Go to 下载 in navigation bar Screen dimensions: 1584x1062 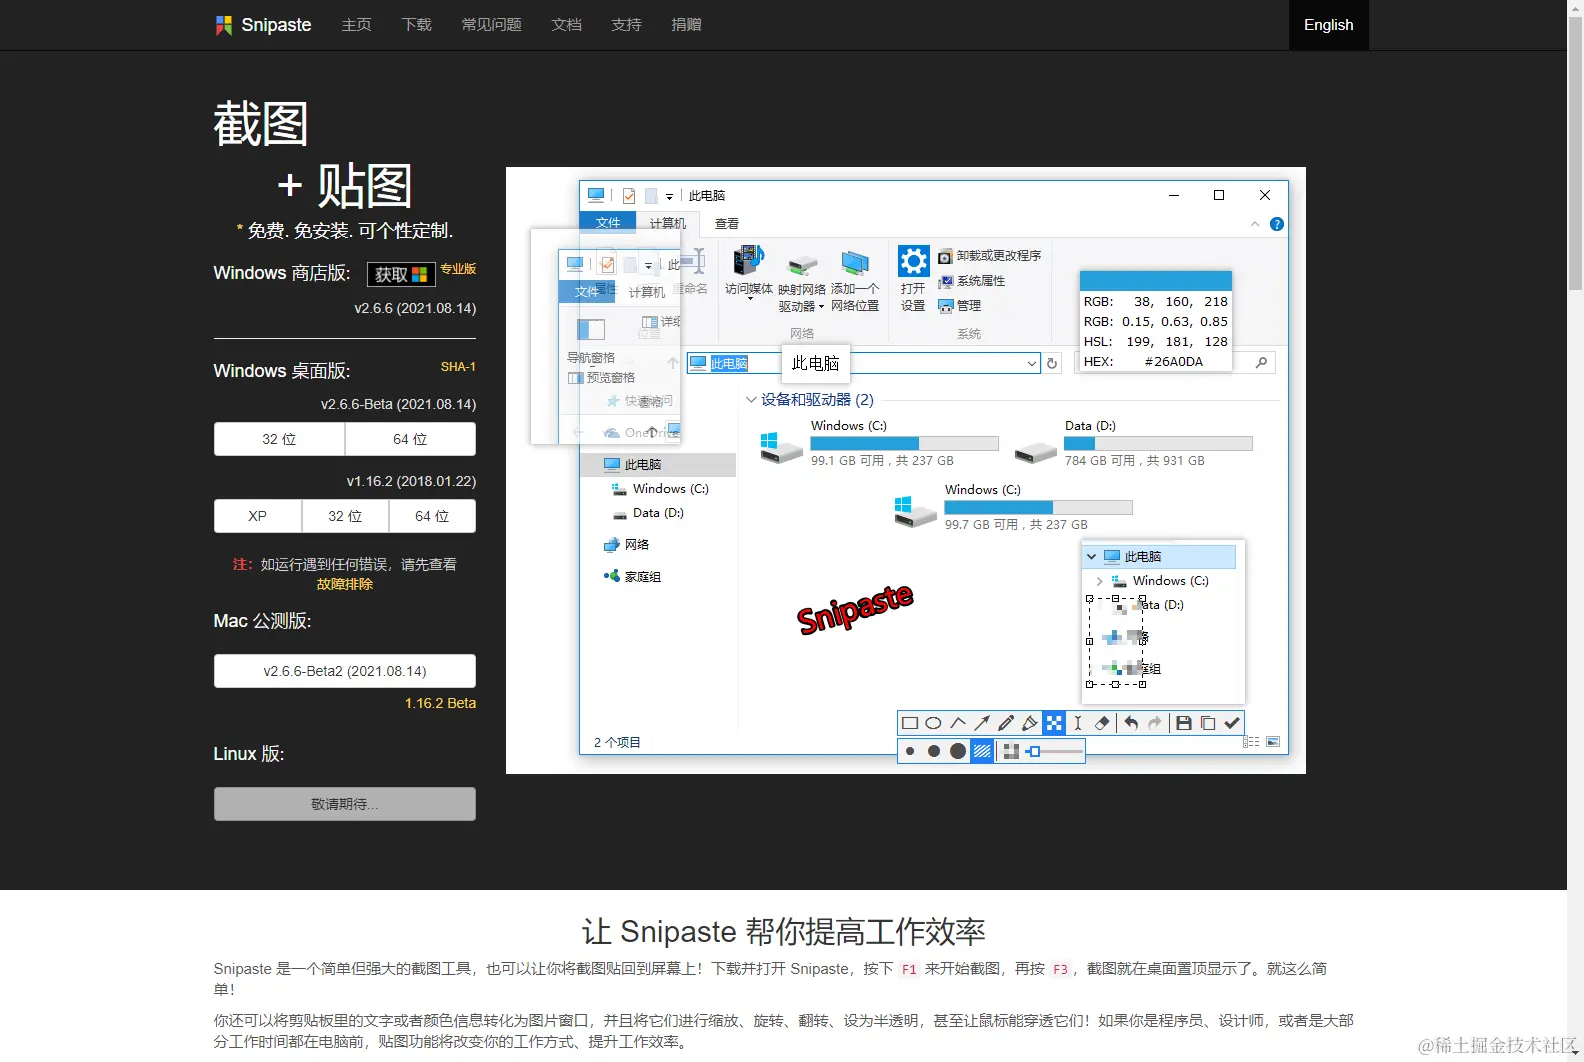(416, 25)
